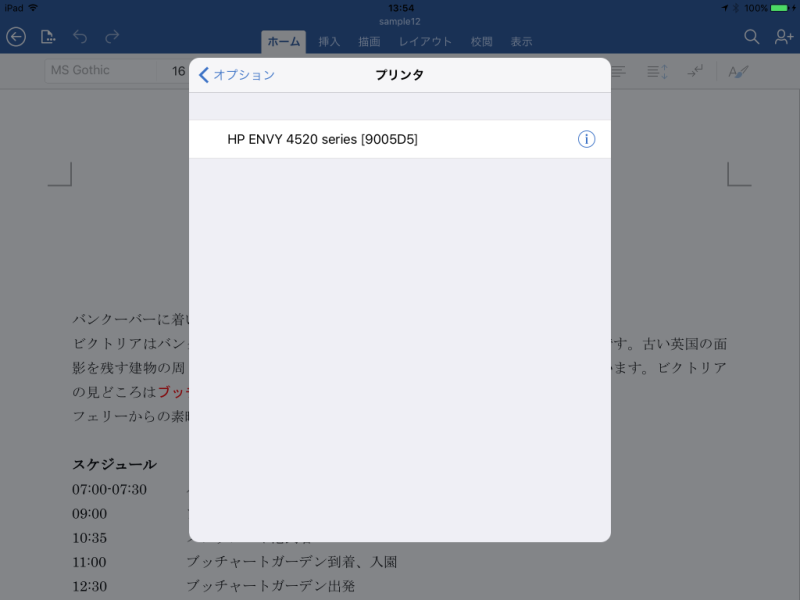Viewport: 800px width, 600px height.
Task: Tap 09:00 in schedule
Action: click(89, 514)
